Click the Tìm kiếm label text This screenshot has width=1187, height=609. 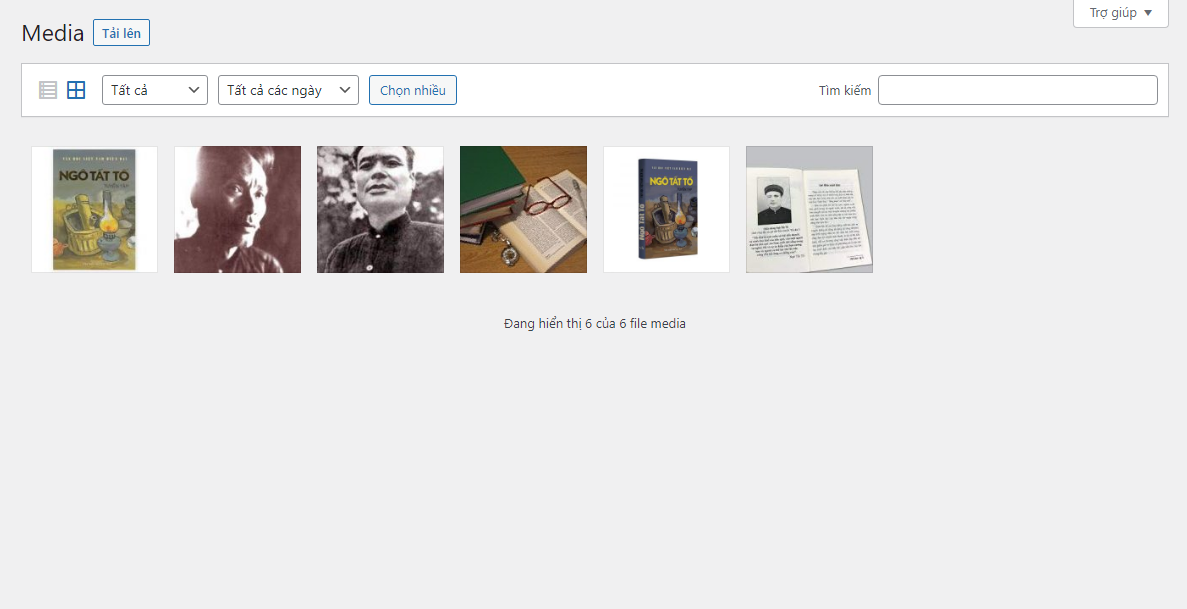pos(844,91)
